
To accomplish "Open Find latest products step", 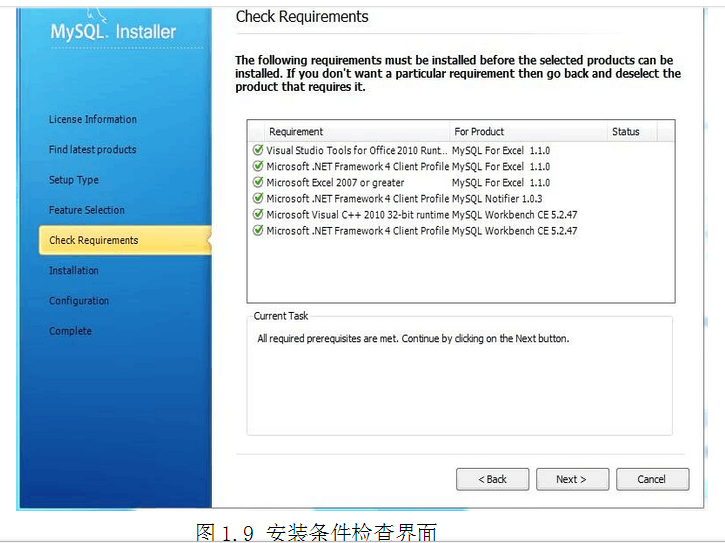I will pos(92,149).
